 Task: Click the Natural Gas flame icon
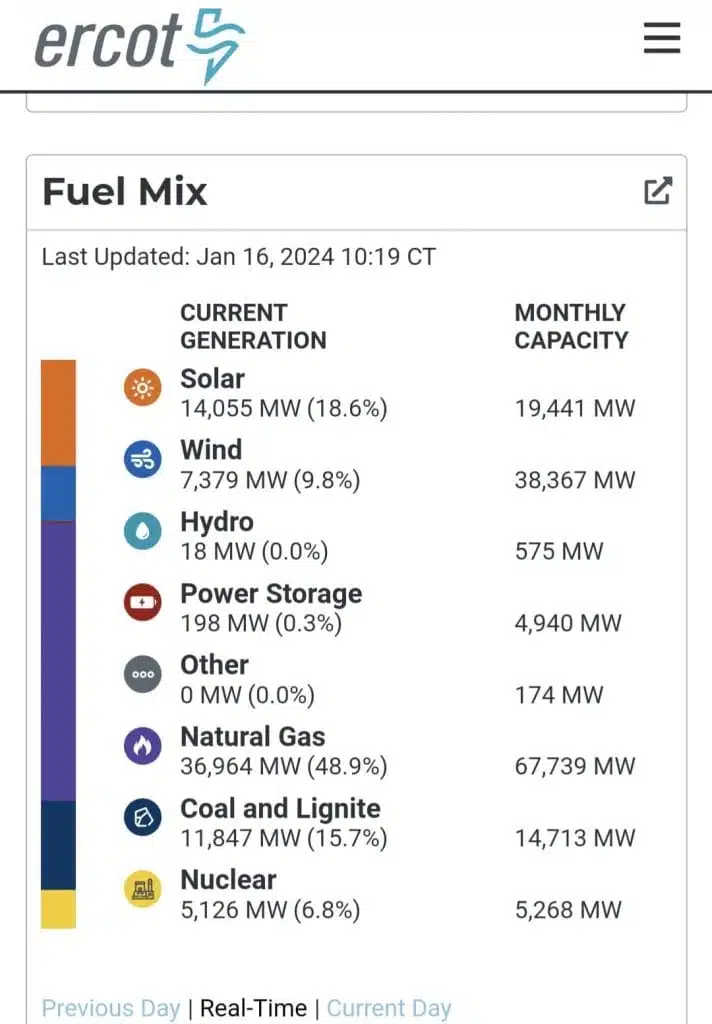point(143,746)
